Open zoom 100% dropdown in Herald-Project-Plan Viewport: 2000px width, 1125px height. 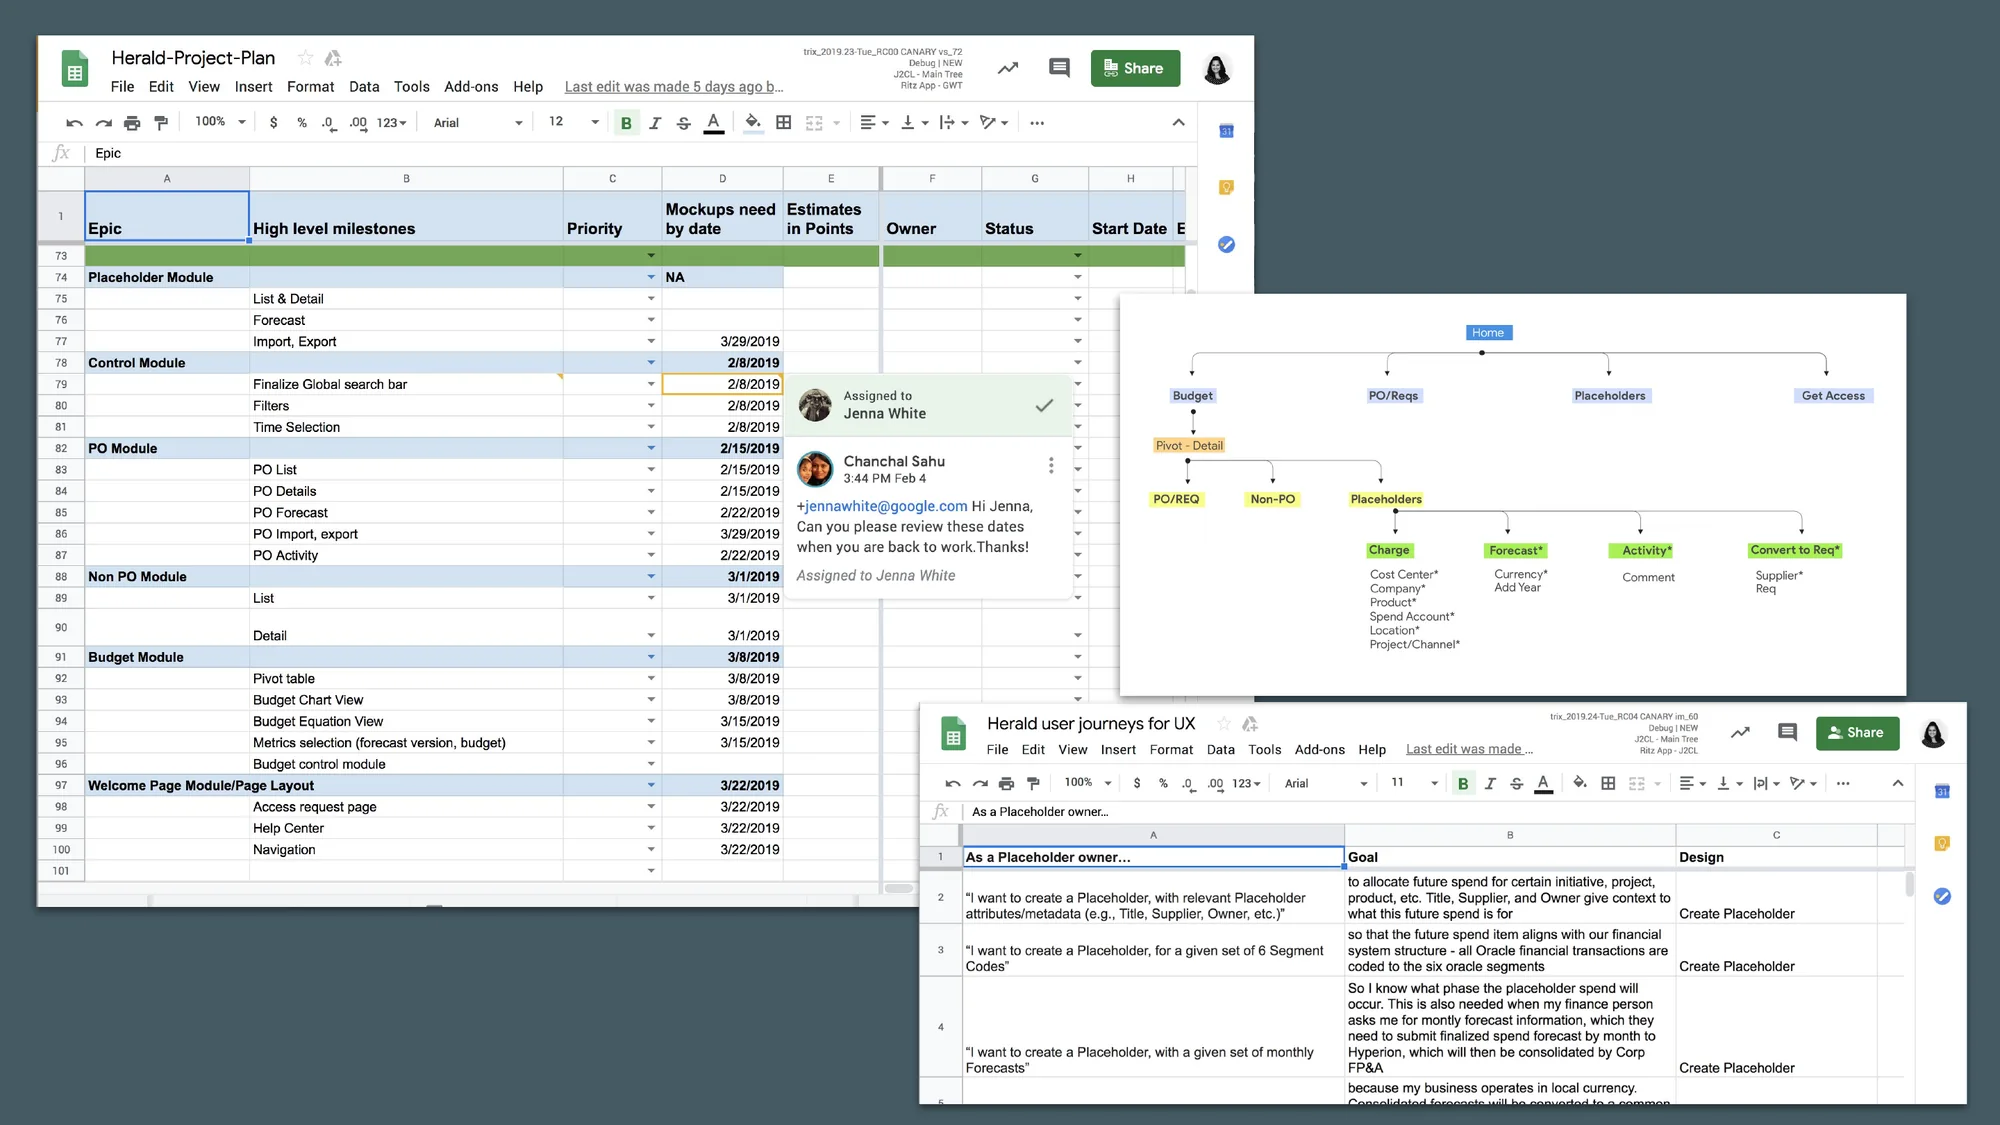click(220, 122)
